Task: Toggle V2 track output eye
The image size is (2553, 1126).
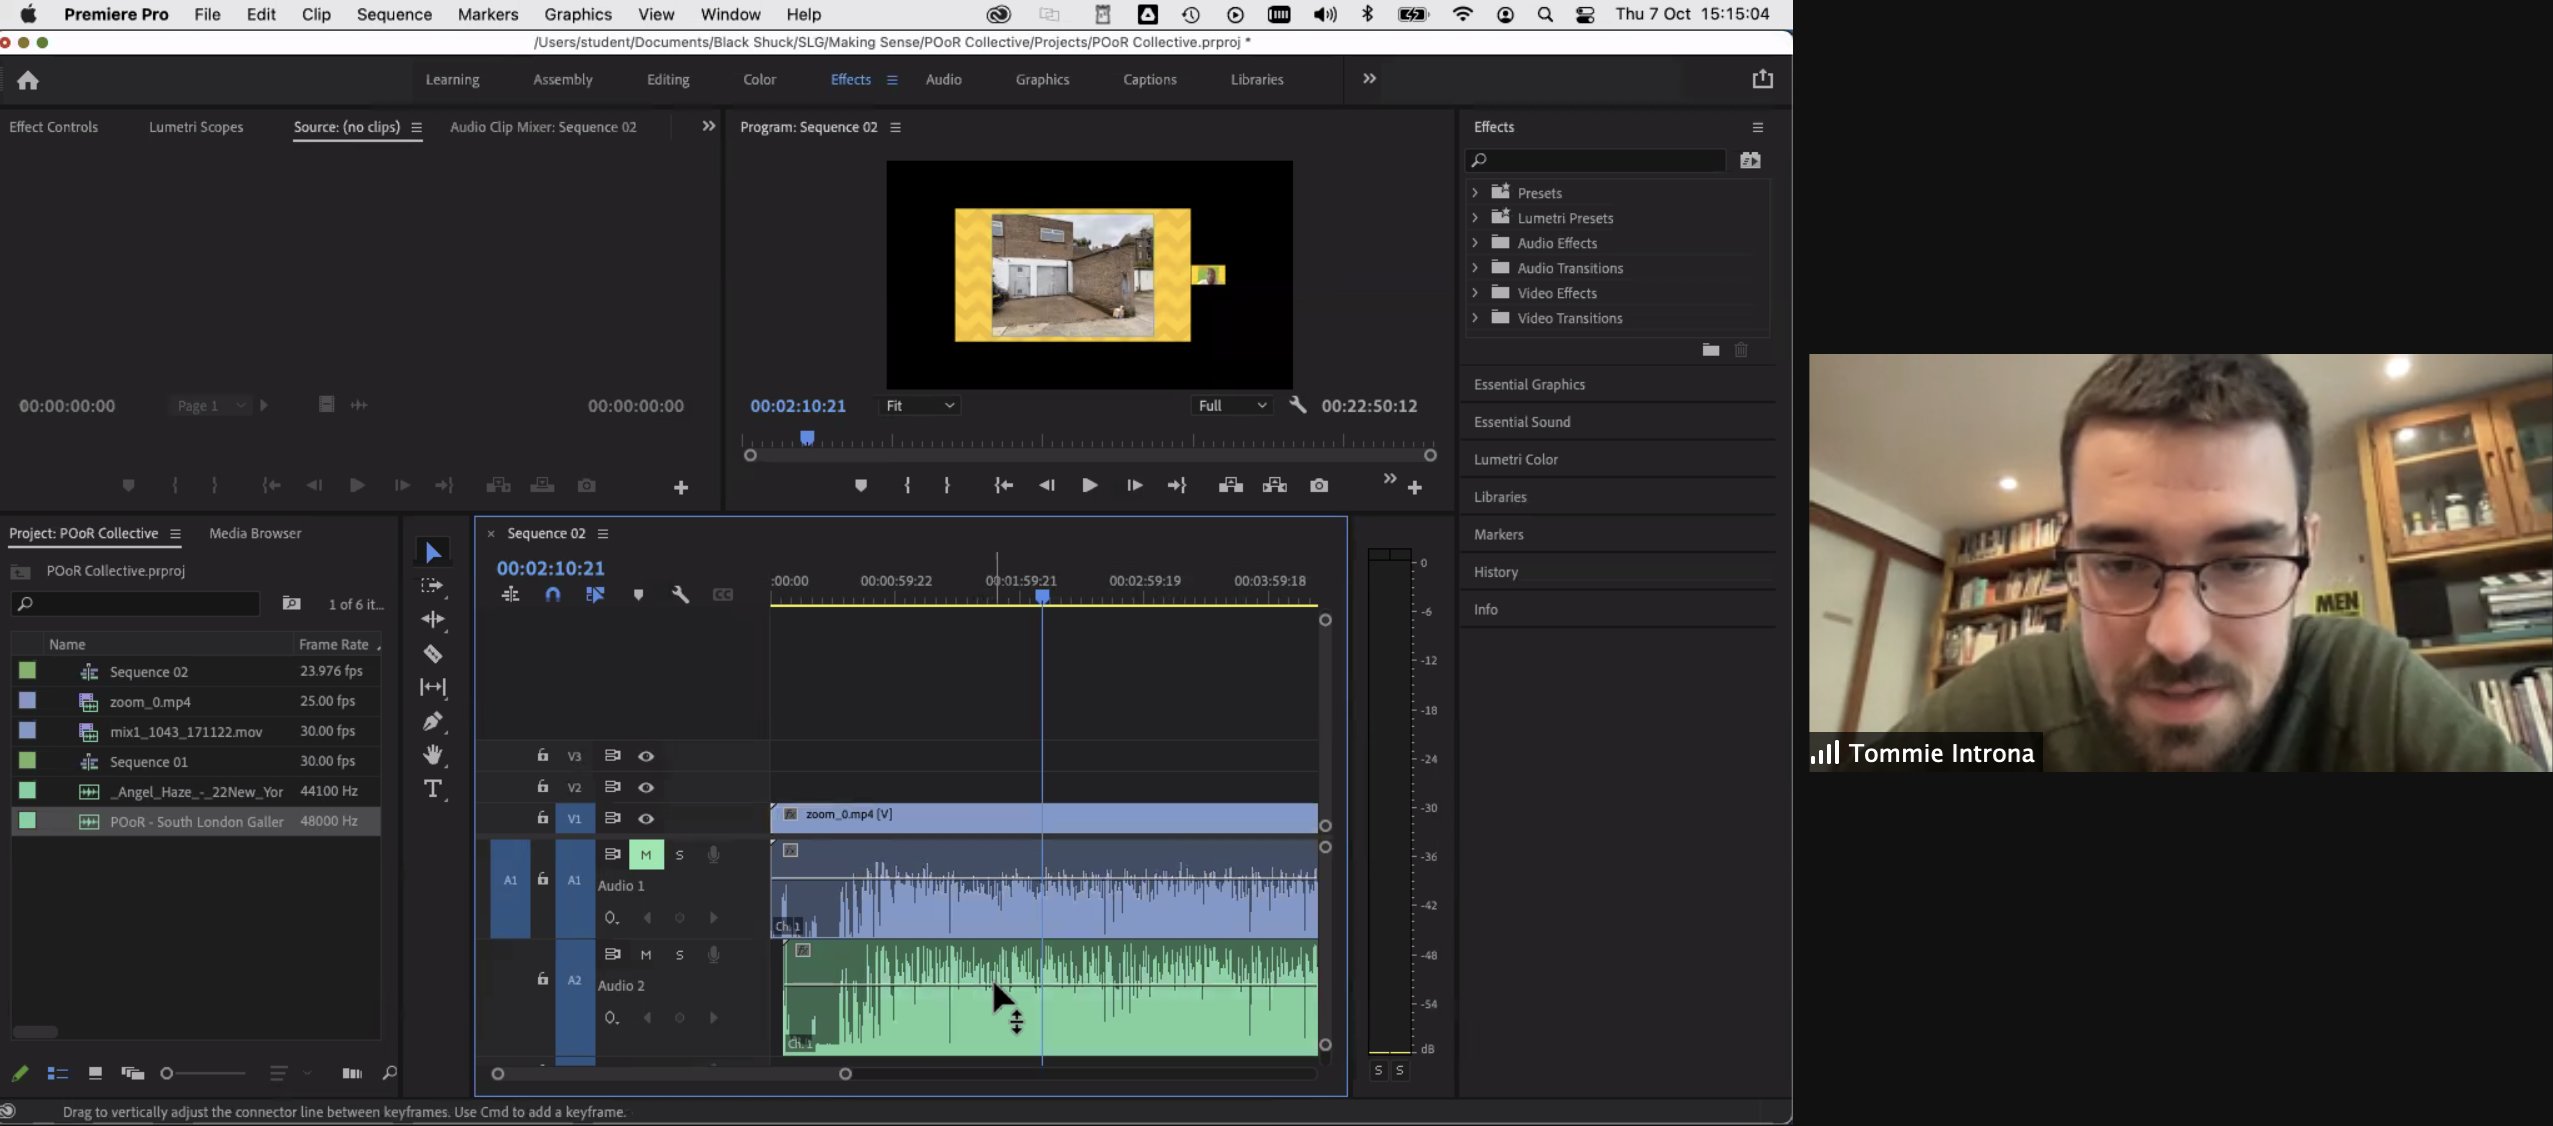Action: point(646,787)
